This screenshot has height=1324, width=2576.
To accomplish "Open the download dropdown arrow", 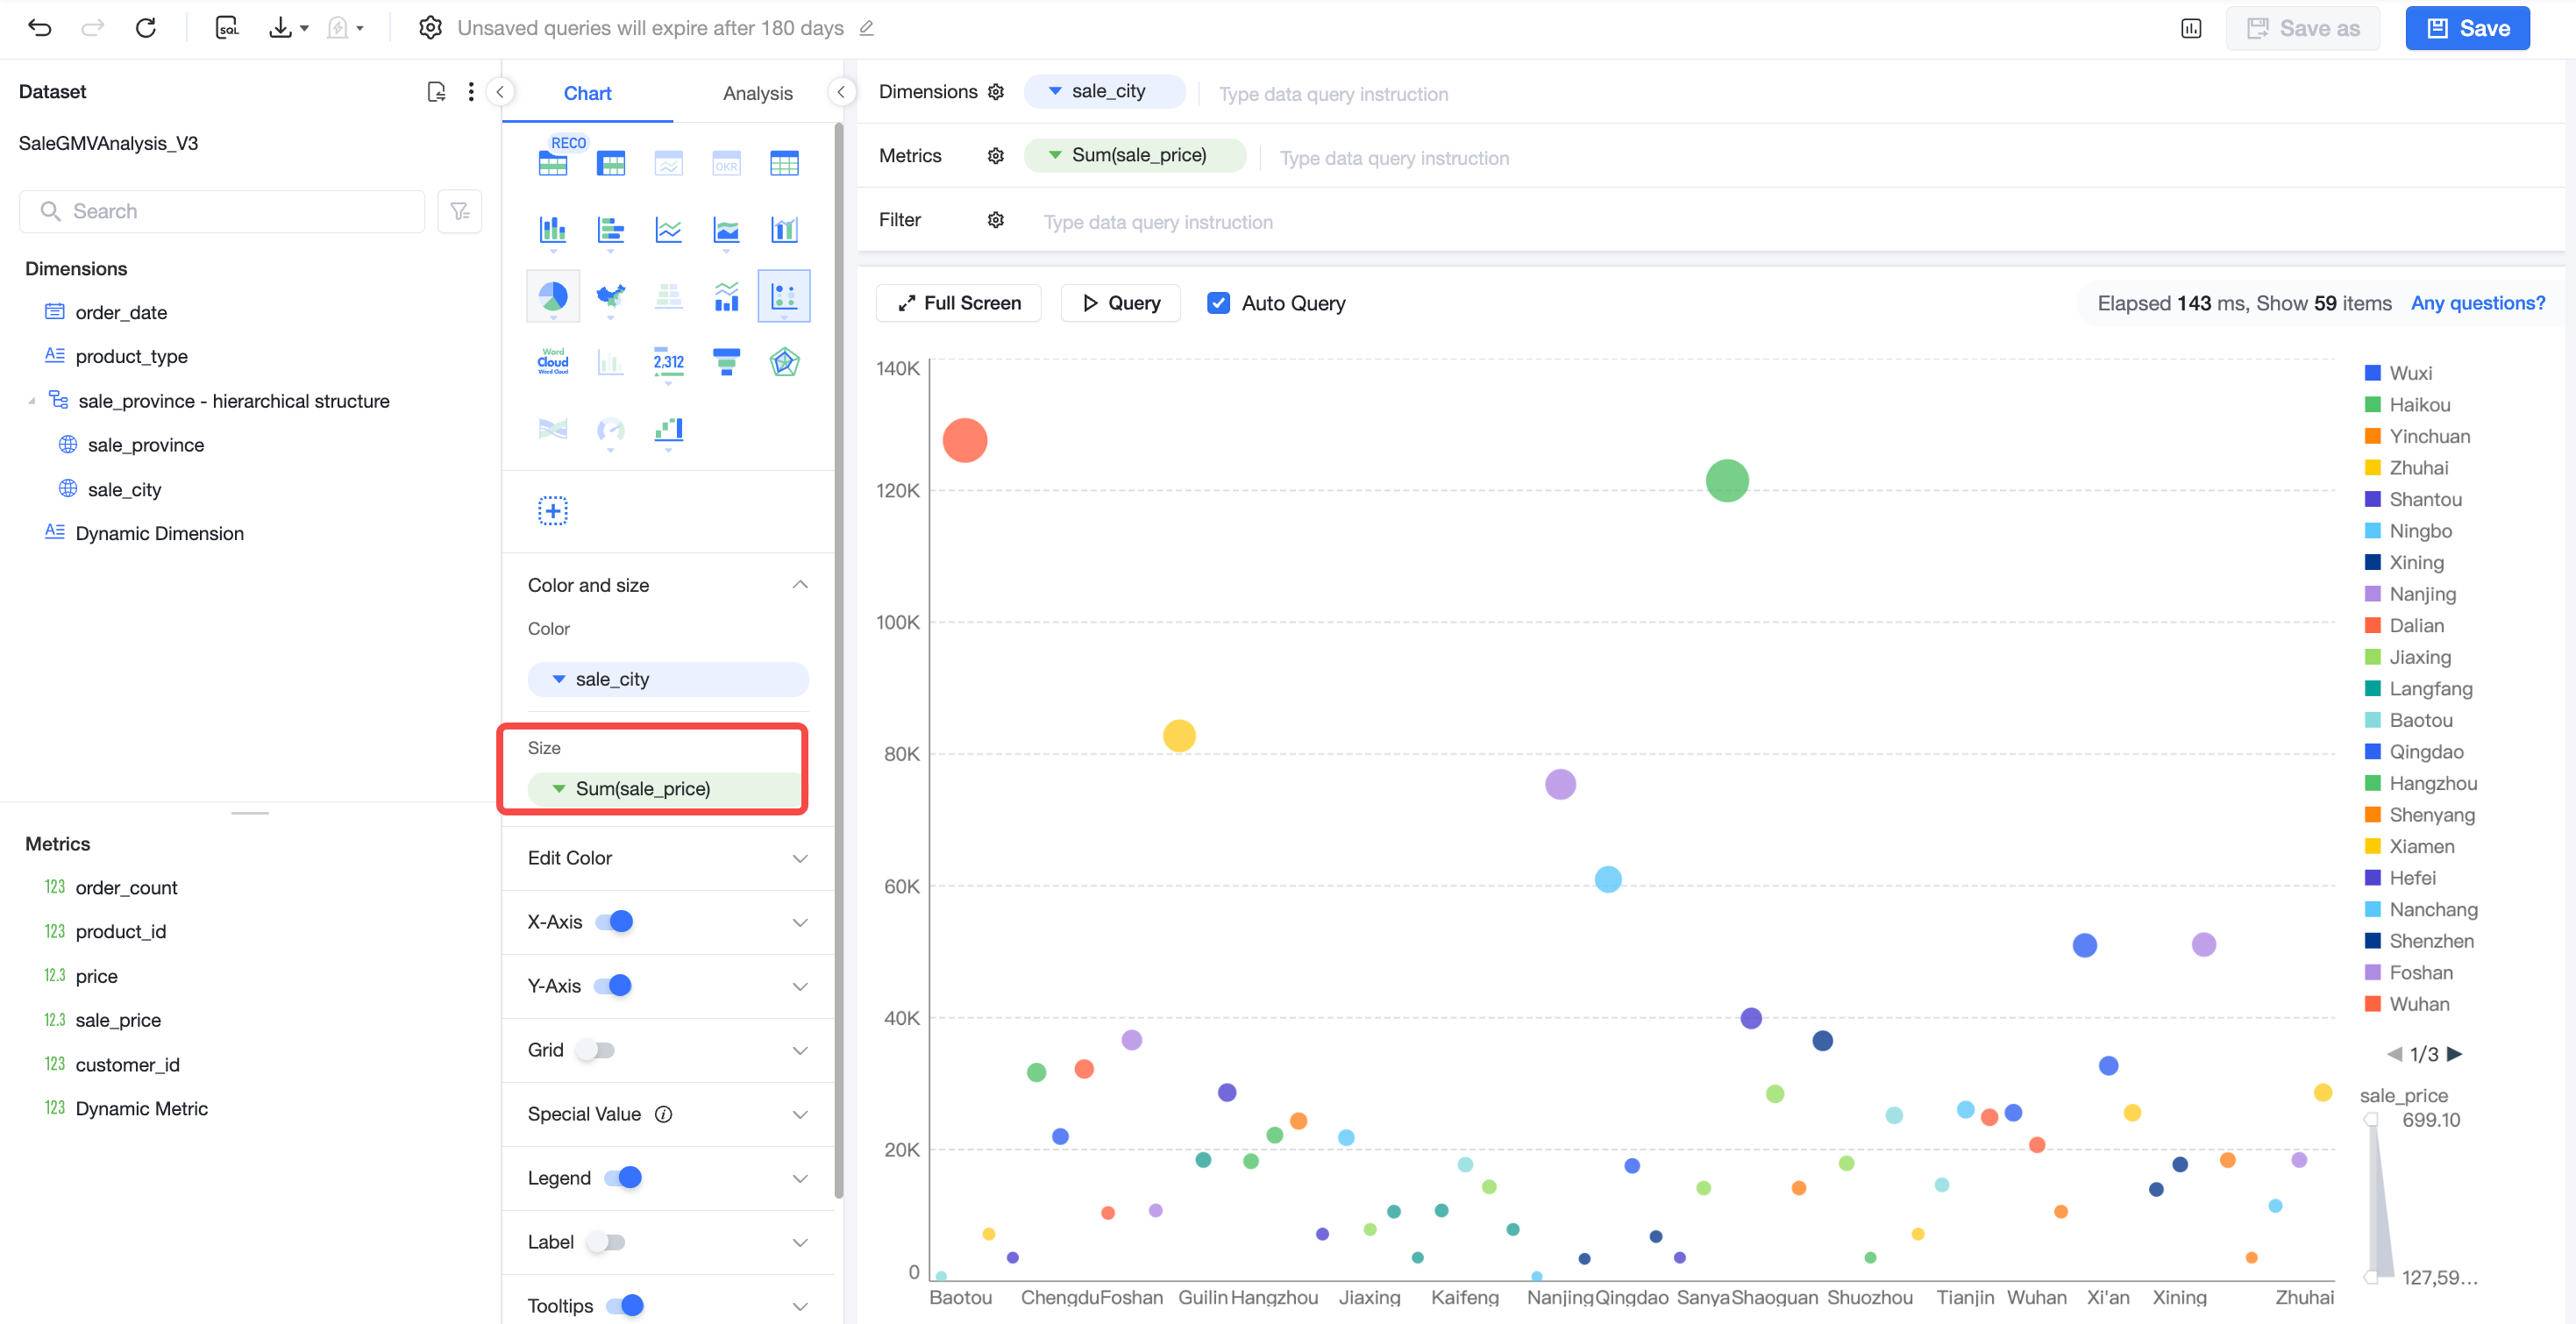I will click(x=304, y=28).
